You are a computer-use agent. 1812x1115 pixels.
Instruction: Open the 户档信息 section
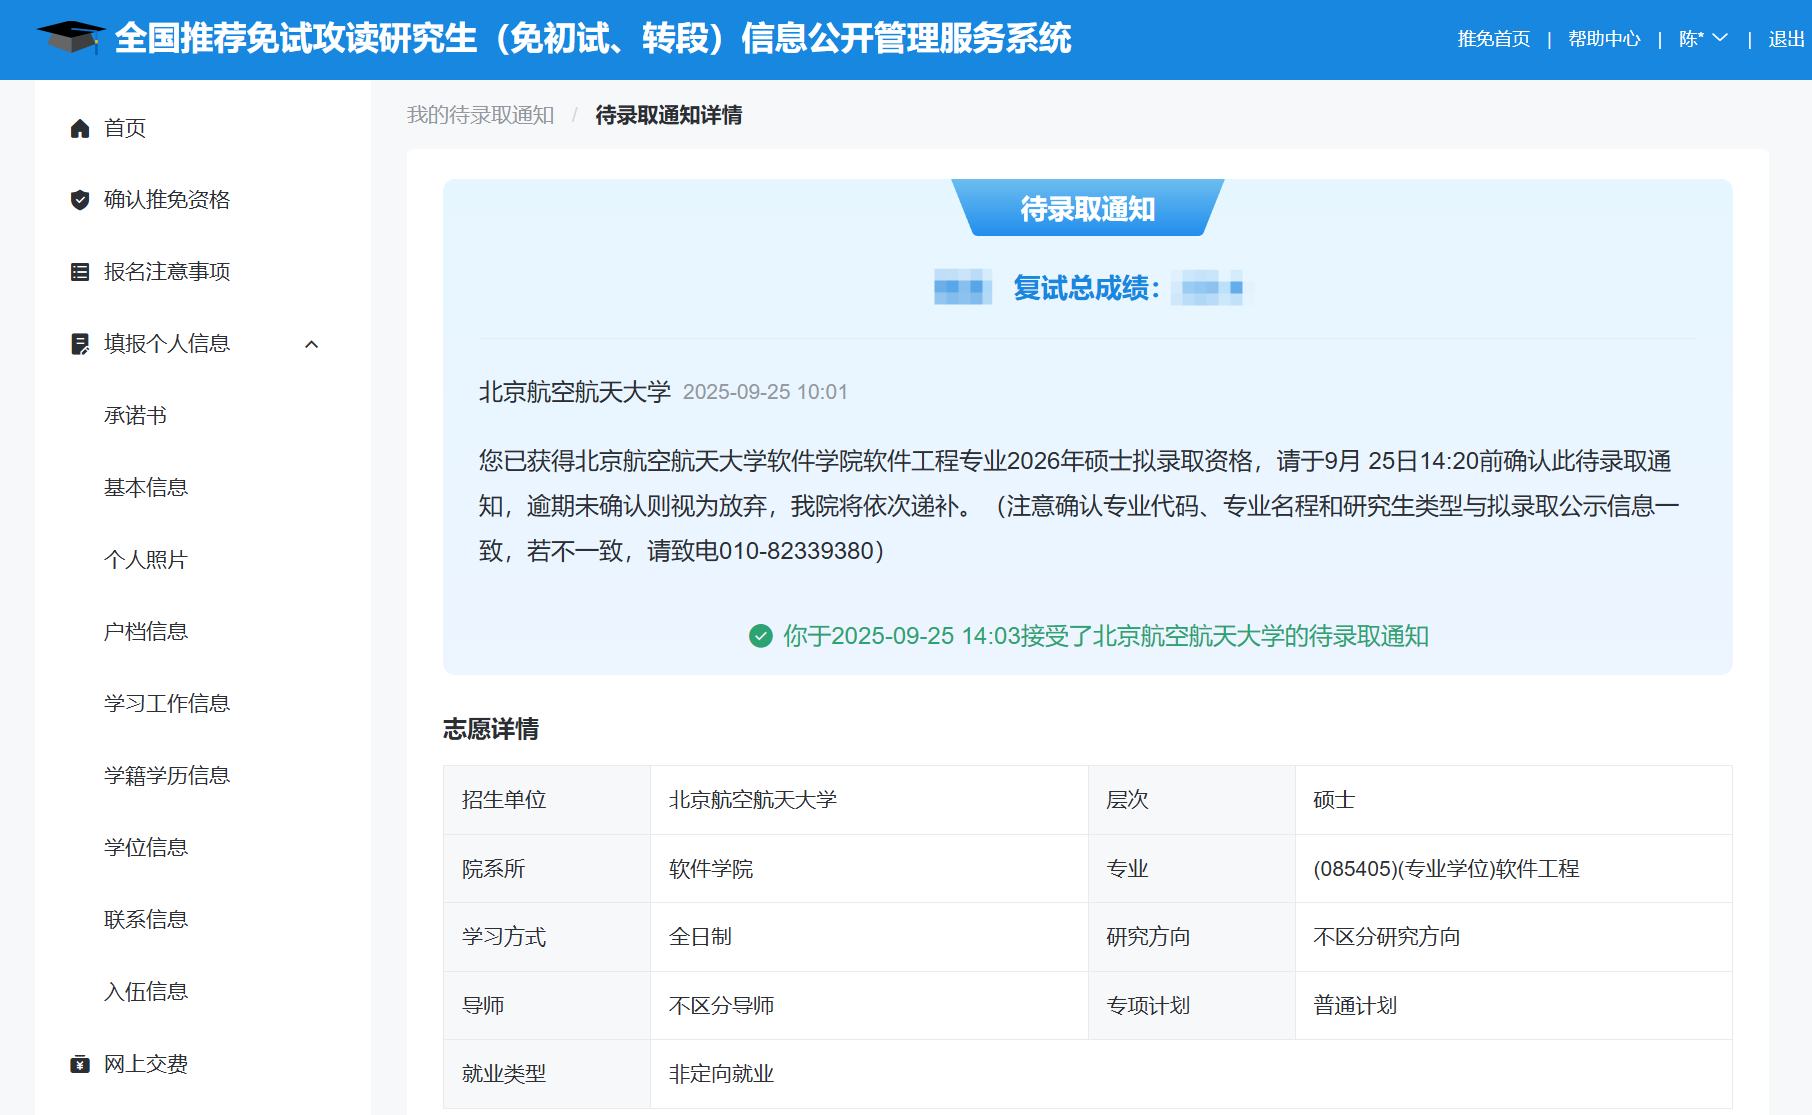tap(144, 631)
